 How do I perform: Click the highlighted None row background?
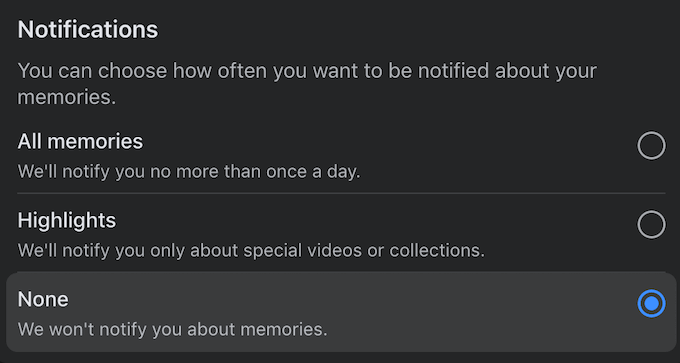tap(341, 312)
